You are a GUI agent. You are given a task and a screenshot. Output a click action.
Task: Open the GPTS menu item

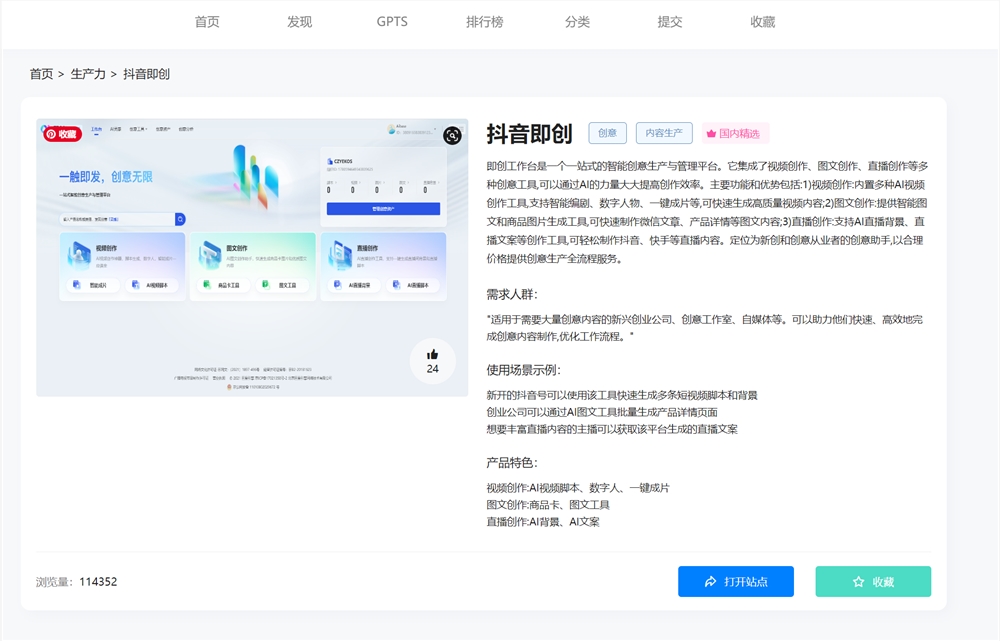click(391, 21)
